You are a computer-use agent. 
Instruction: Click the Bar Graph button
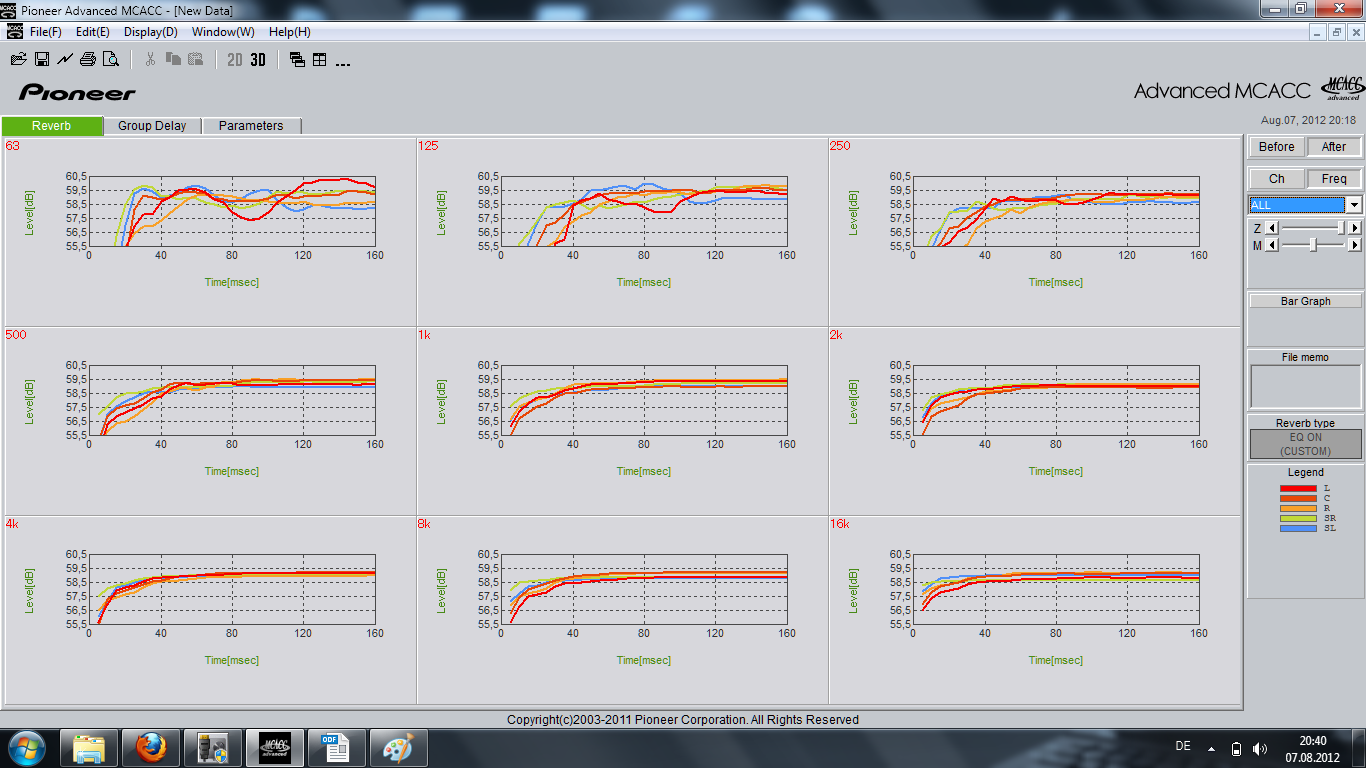(x=1305, y=301)
